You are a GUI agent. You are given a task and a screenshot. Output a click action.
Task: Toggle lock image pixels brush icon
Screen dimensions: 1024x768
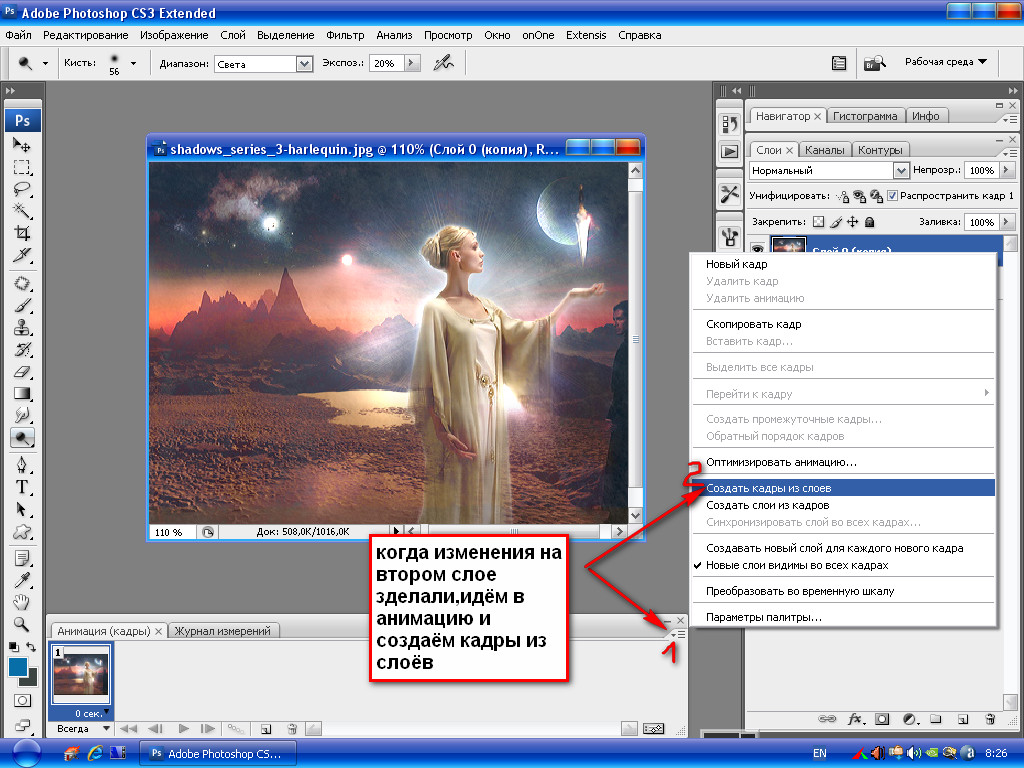click(x=836, y=222)
